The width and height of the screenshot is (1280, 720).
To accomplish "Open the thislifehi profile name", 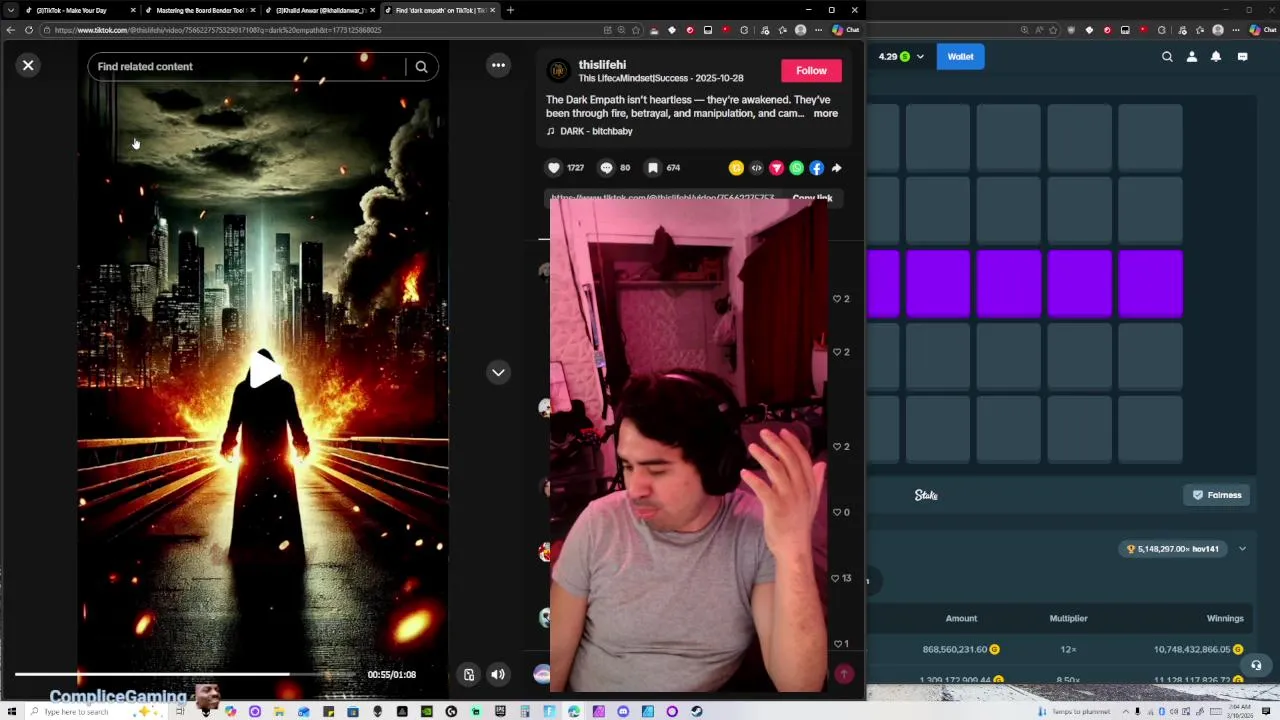I will 602,64.
